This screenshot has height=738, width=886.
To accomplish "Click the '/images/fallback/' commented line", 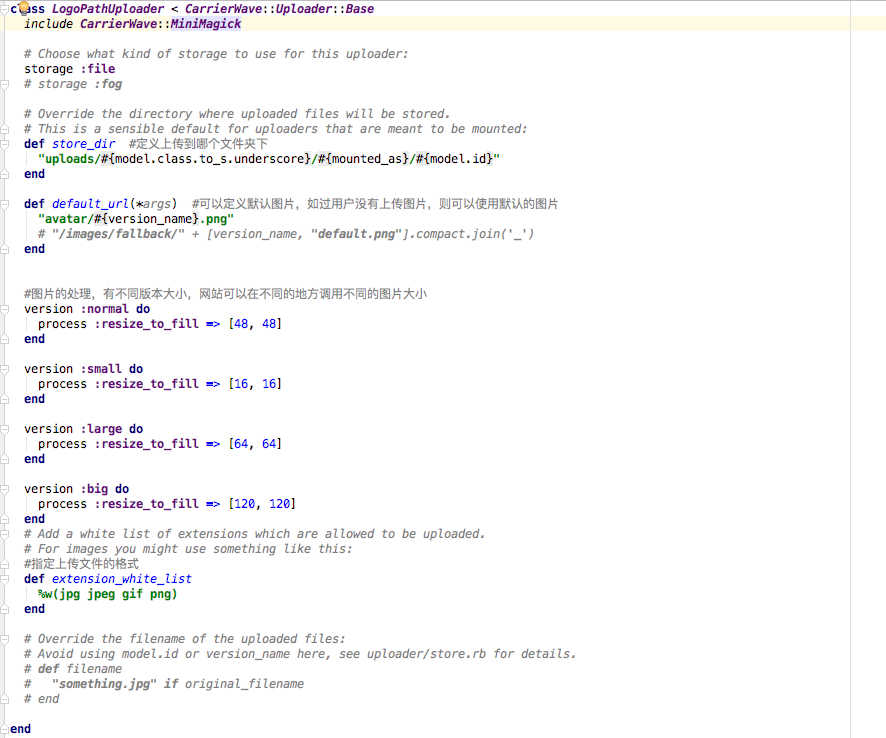I will point(285,234).
